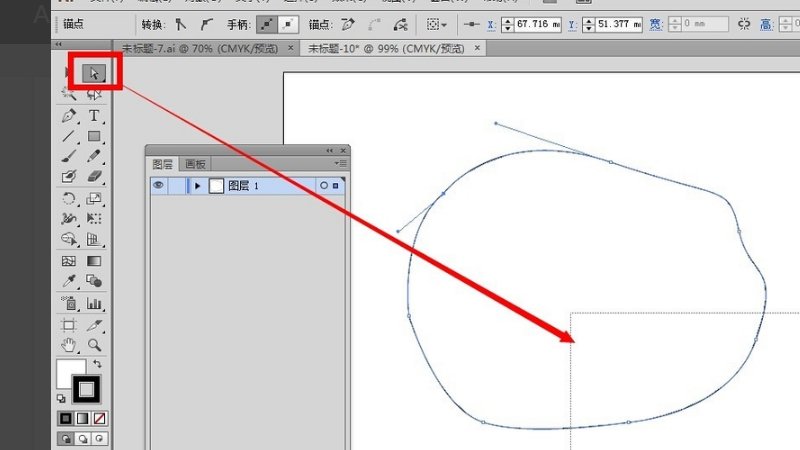Set paint type to solid Color
The image size is (800, 450).
click(65, 419)
